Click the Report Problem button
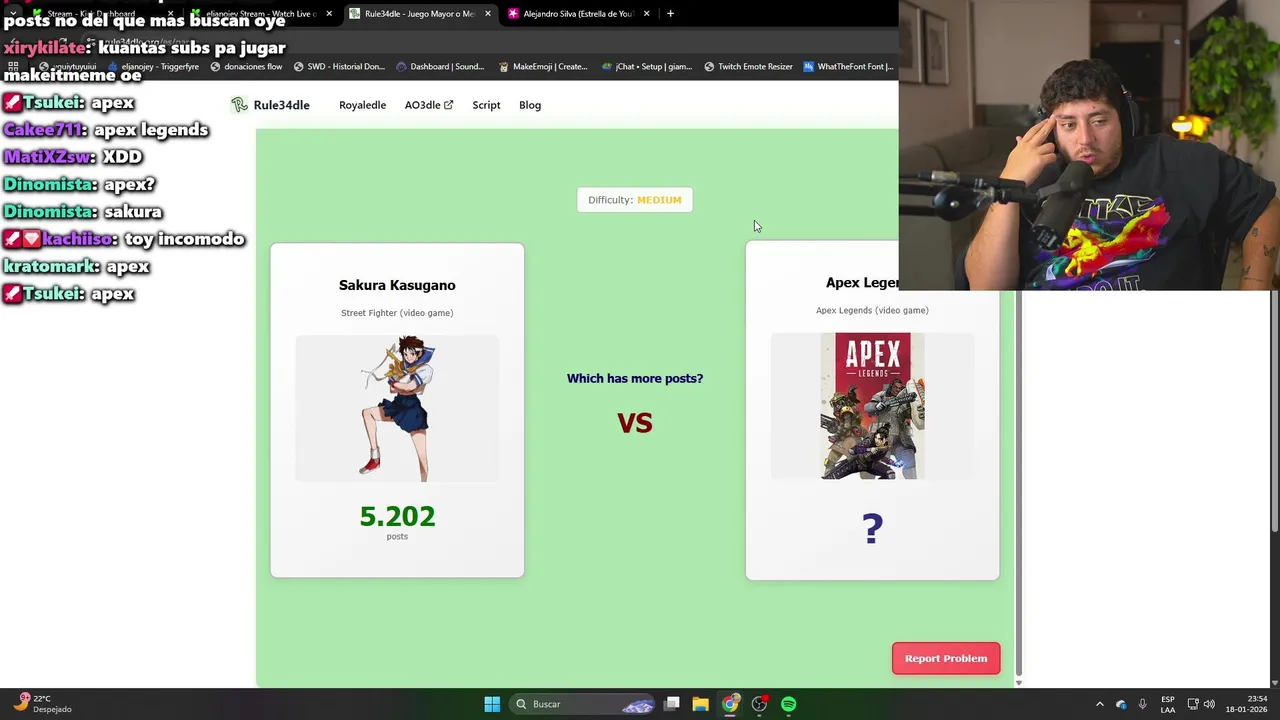 pos(946,658)
